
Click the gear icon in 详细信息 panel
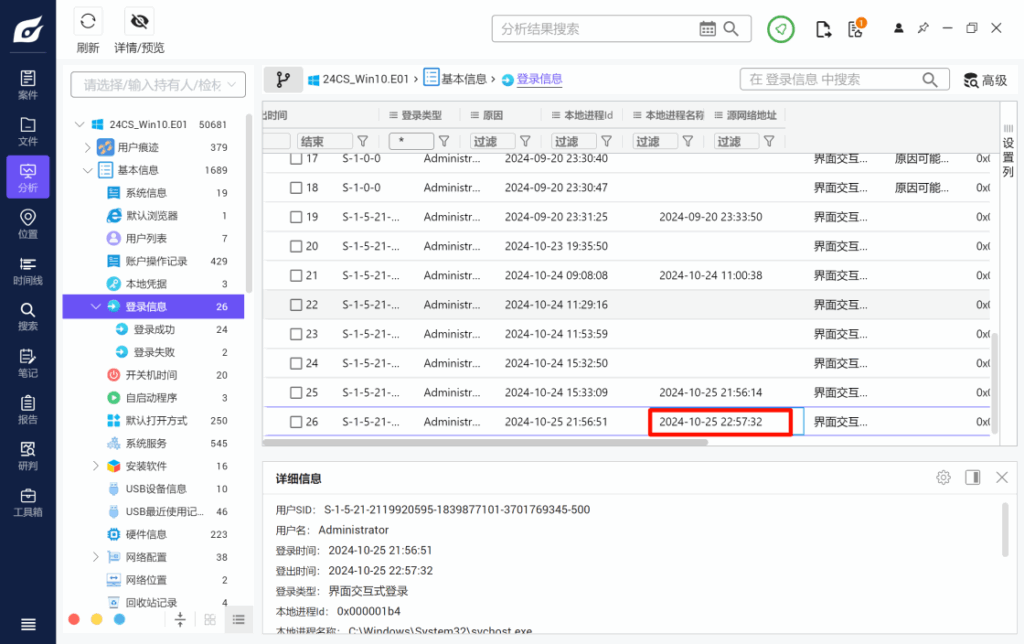pos(942,477)
